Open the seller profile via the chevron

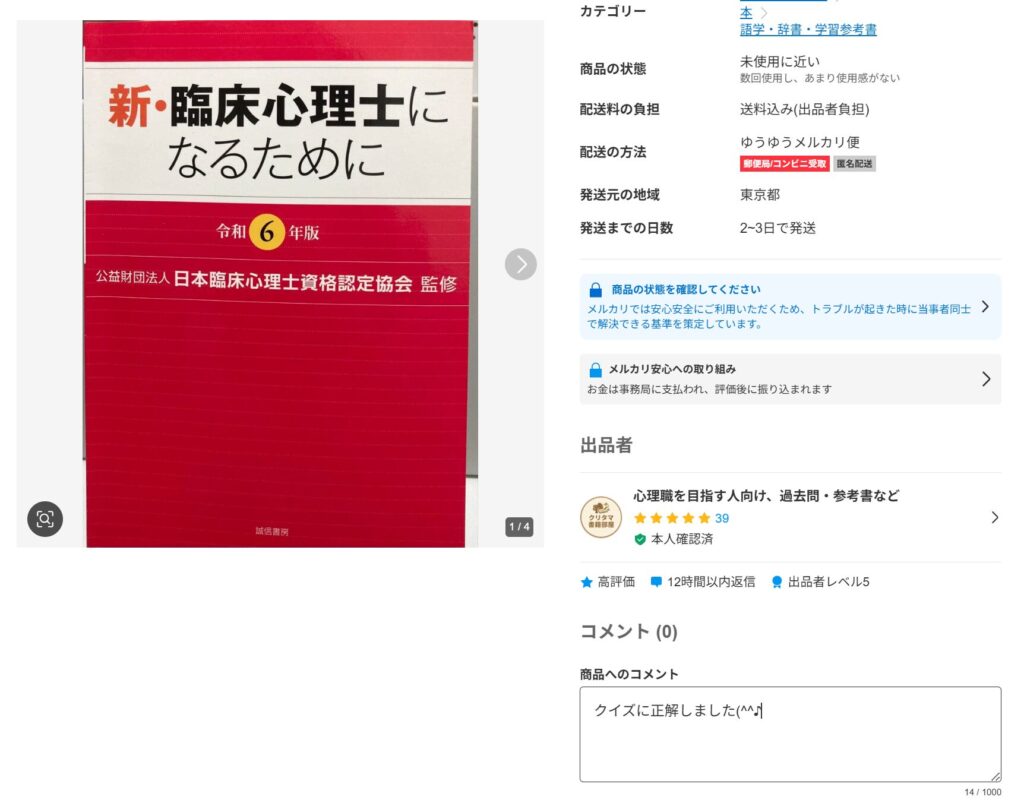(995, 518)
